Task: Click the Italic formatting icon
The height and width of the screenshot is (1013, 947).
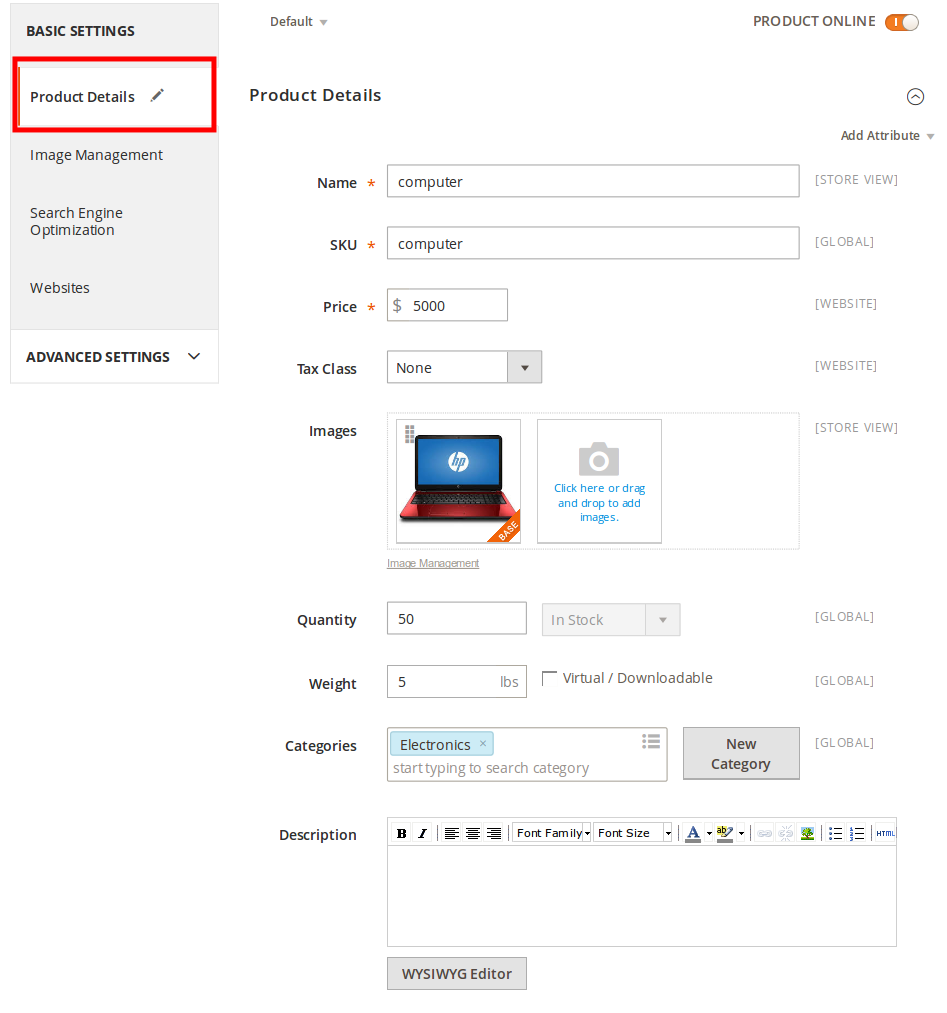Action: (422, 833)
